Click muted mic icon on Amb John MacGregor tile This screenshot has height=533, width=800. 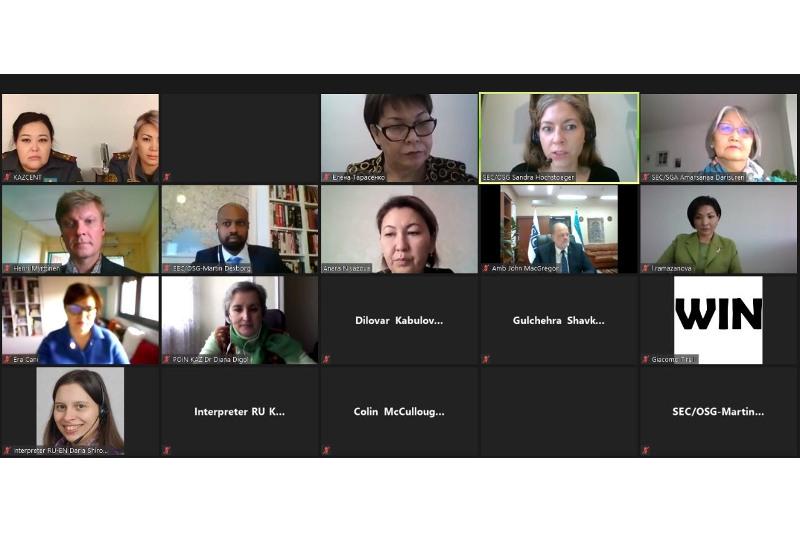click(x=486, y=268)
